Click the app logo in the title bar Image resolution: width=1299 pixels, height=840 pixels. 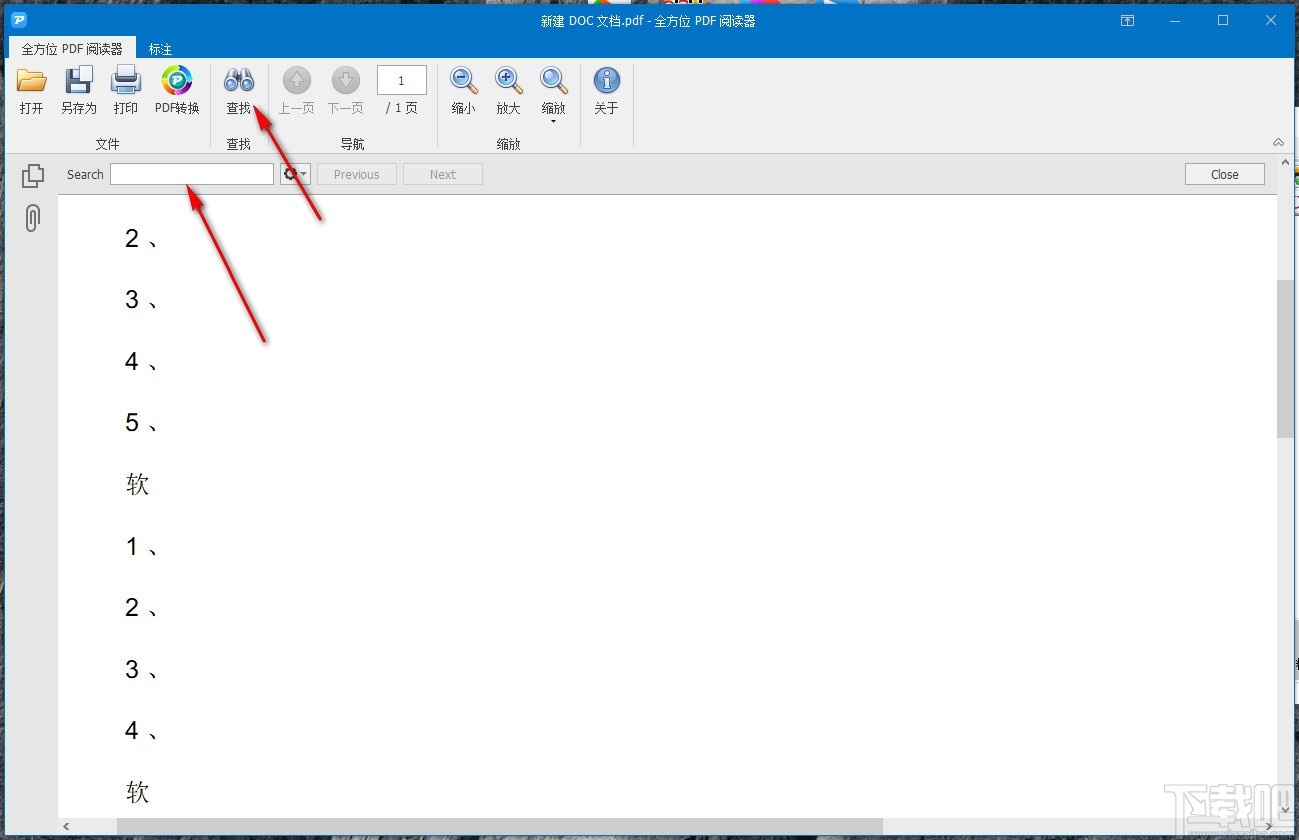(x=18, y=20)
